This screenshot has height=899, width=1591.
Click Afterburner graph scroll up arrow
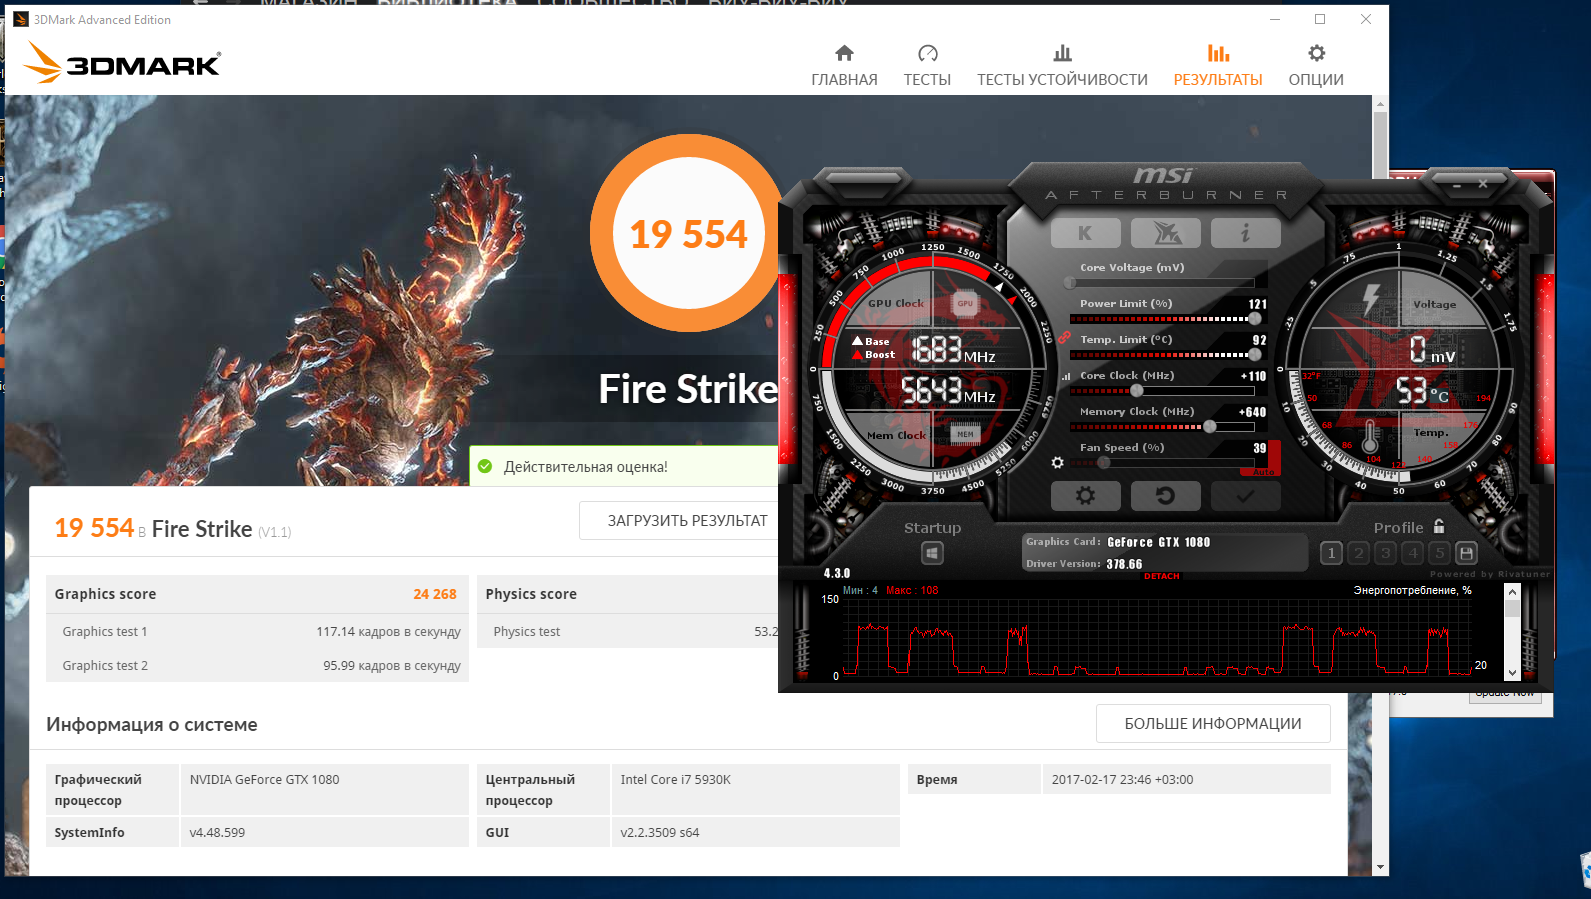[1512, 592]
